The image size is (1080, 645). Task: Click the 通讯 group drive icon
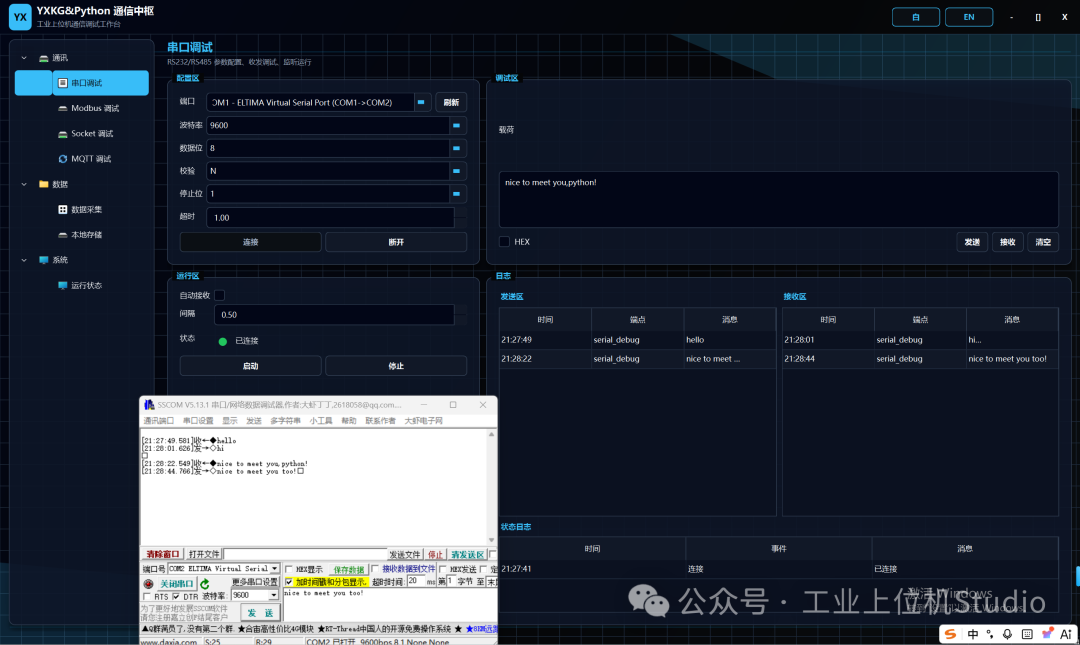point(43,58)
